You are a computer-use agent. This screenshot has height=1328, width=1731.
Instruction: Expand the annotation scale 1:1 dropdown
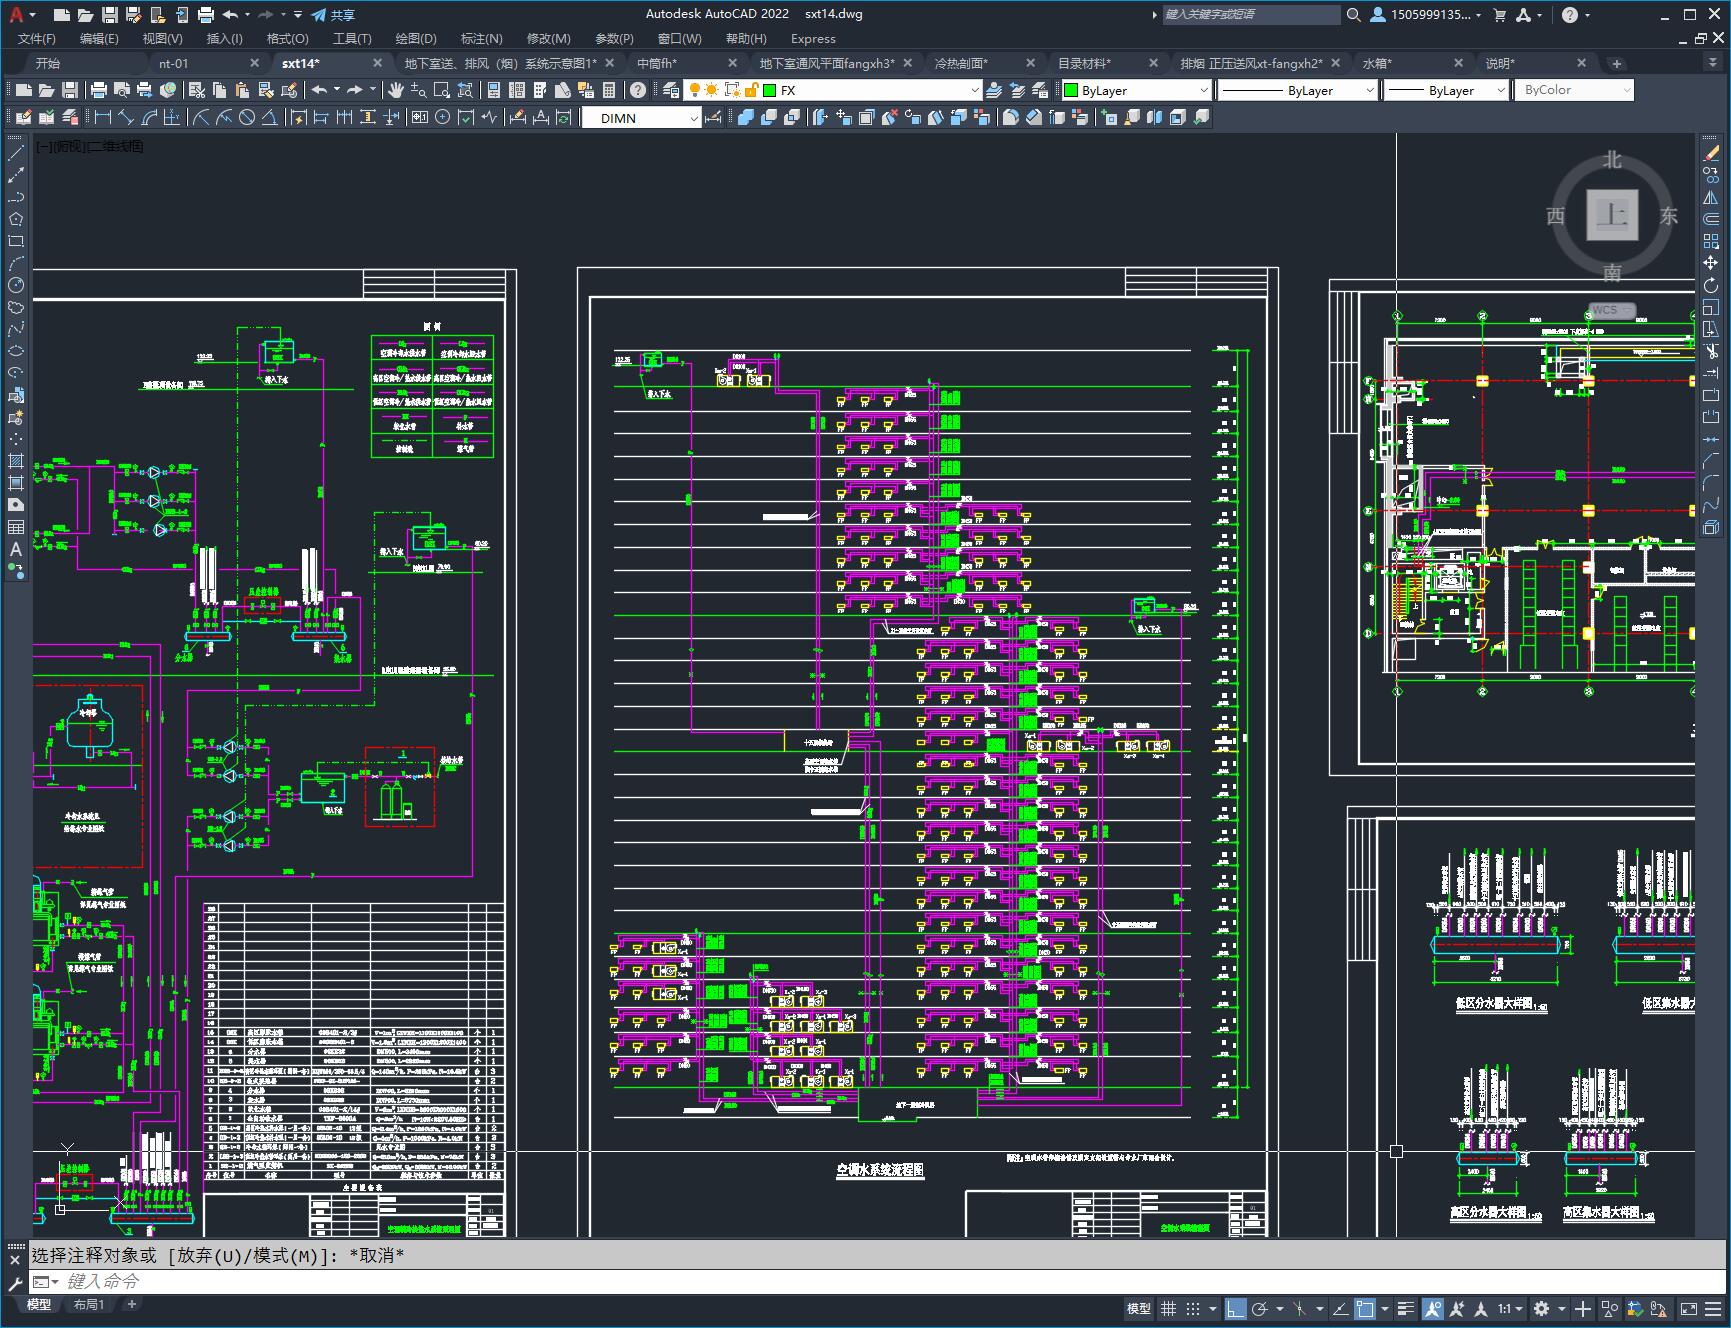tap(1510, 1308)
